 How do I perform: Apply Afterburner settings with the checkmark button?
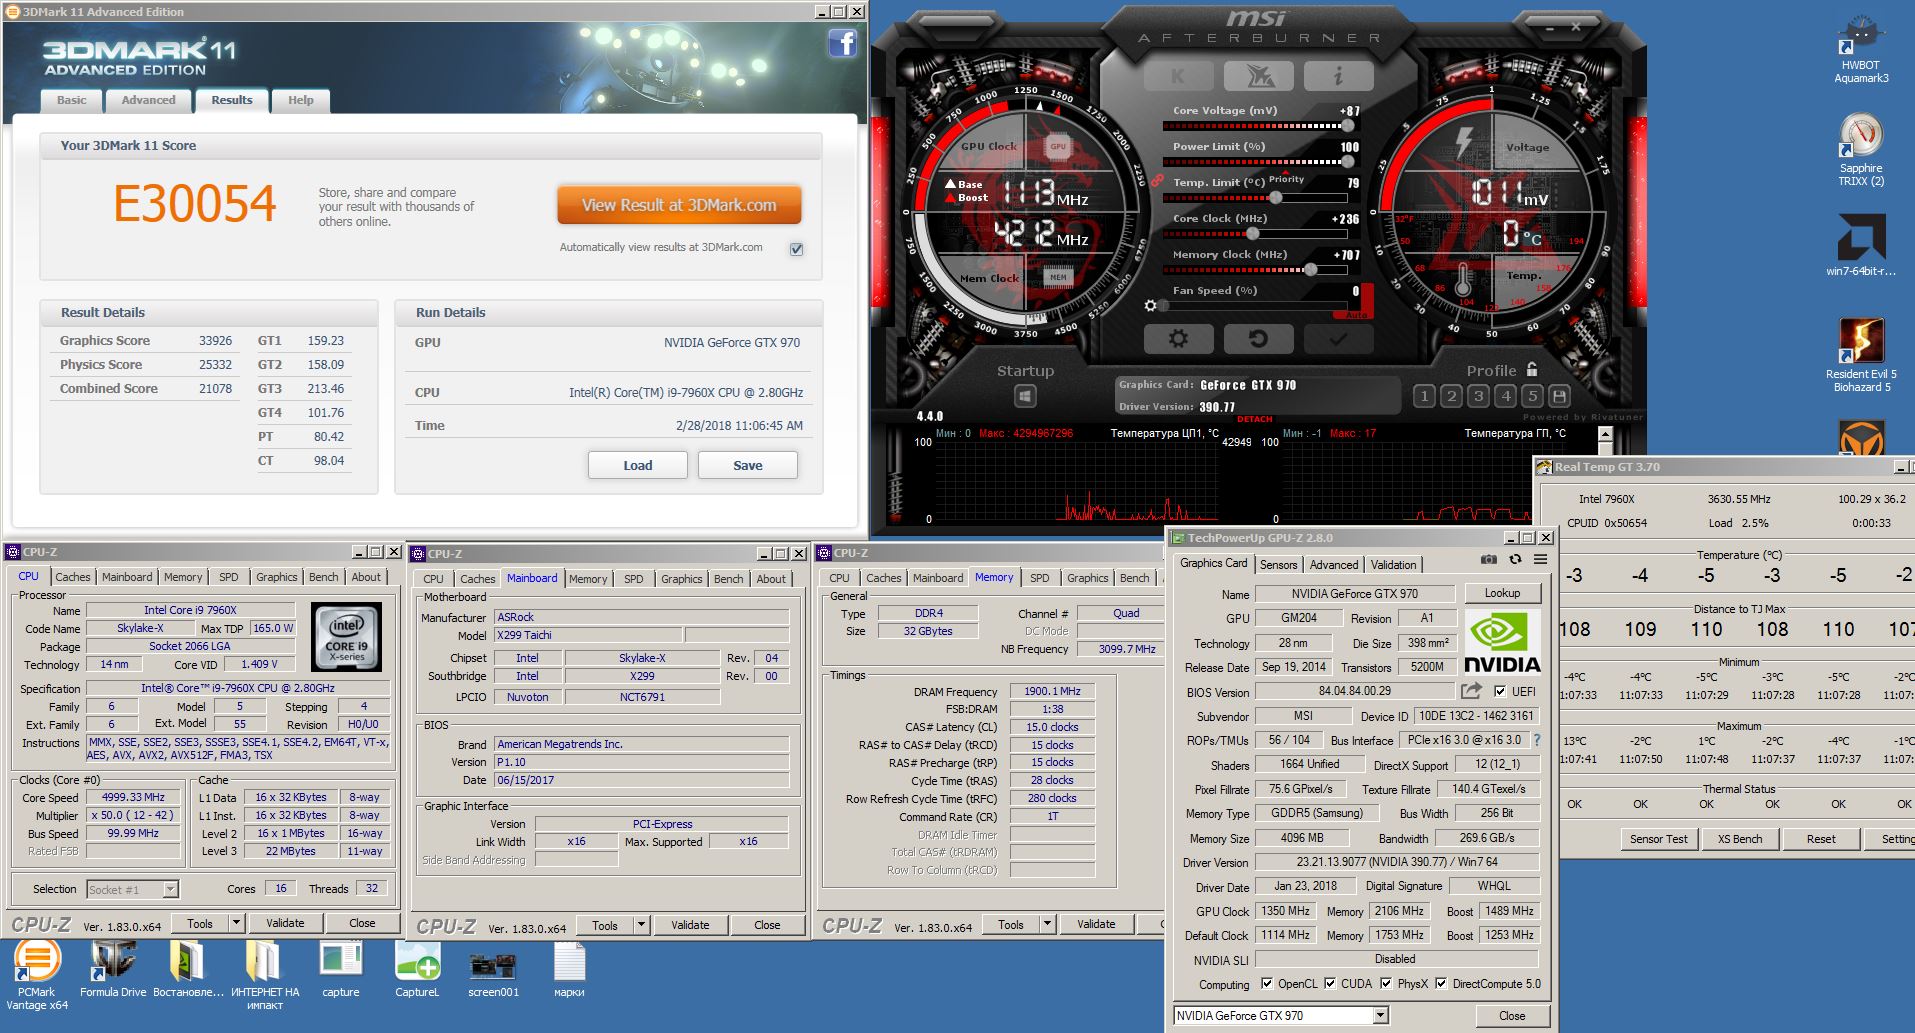pyautogui.click(x=1338, y=339)
